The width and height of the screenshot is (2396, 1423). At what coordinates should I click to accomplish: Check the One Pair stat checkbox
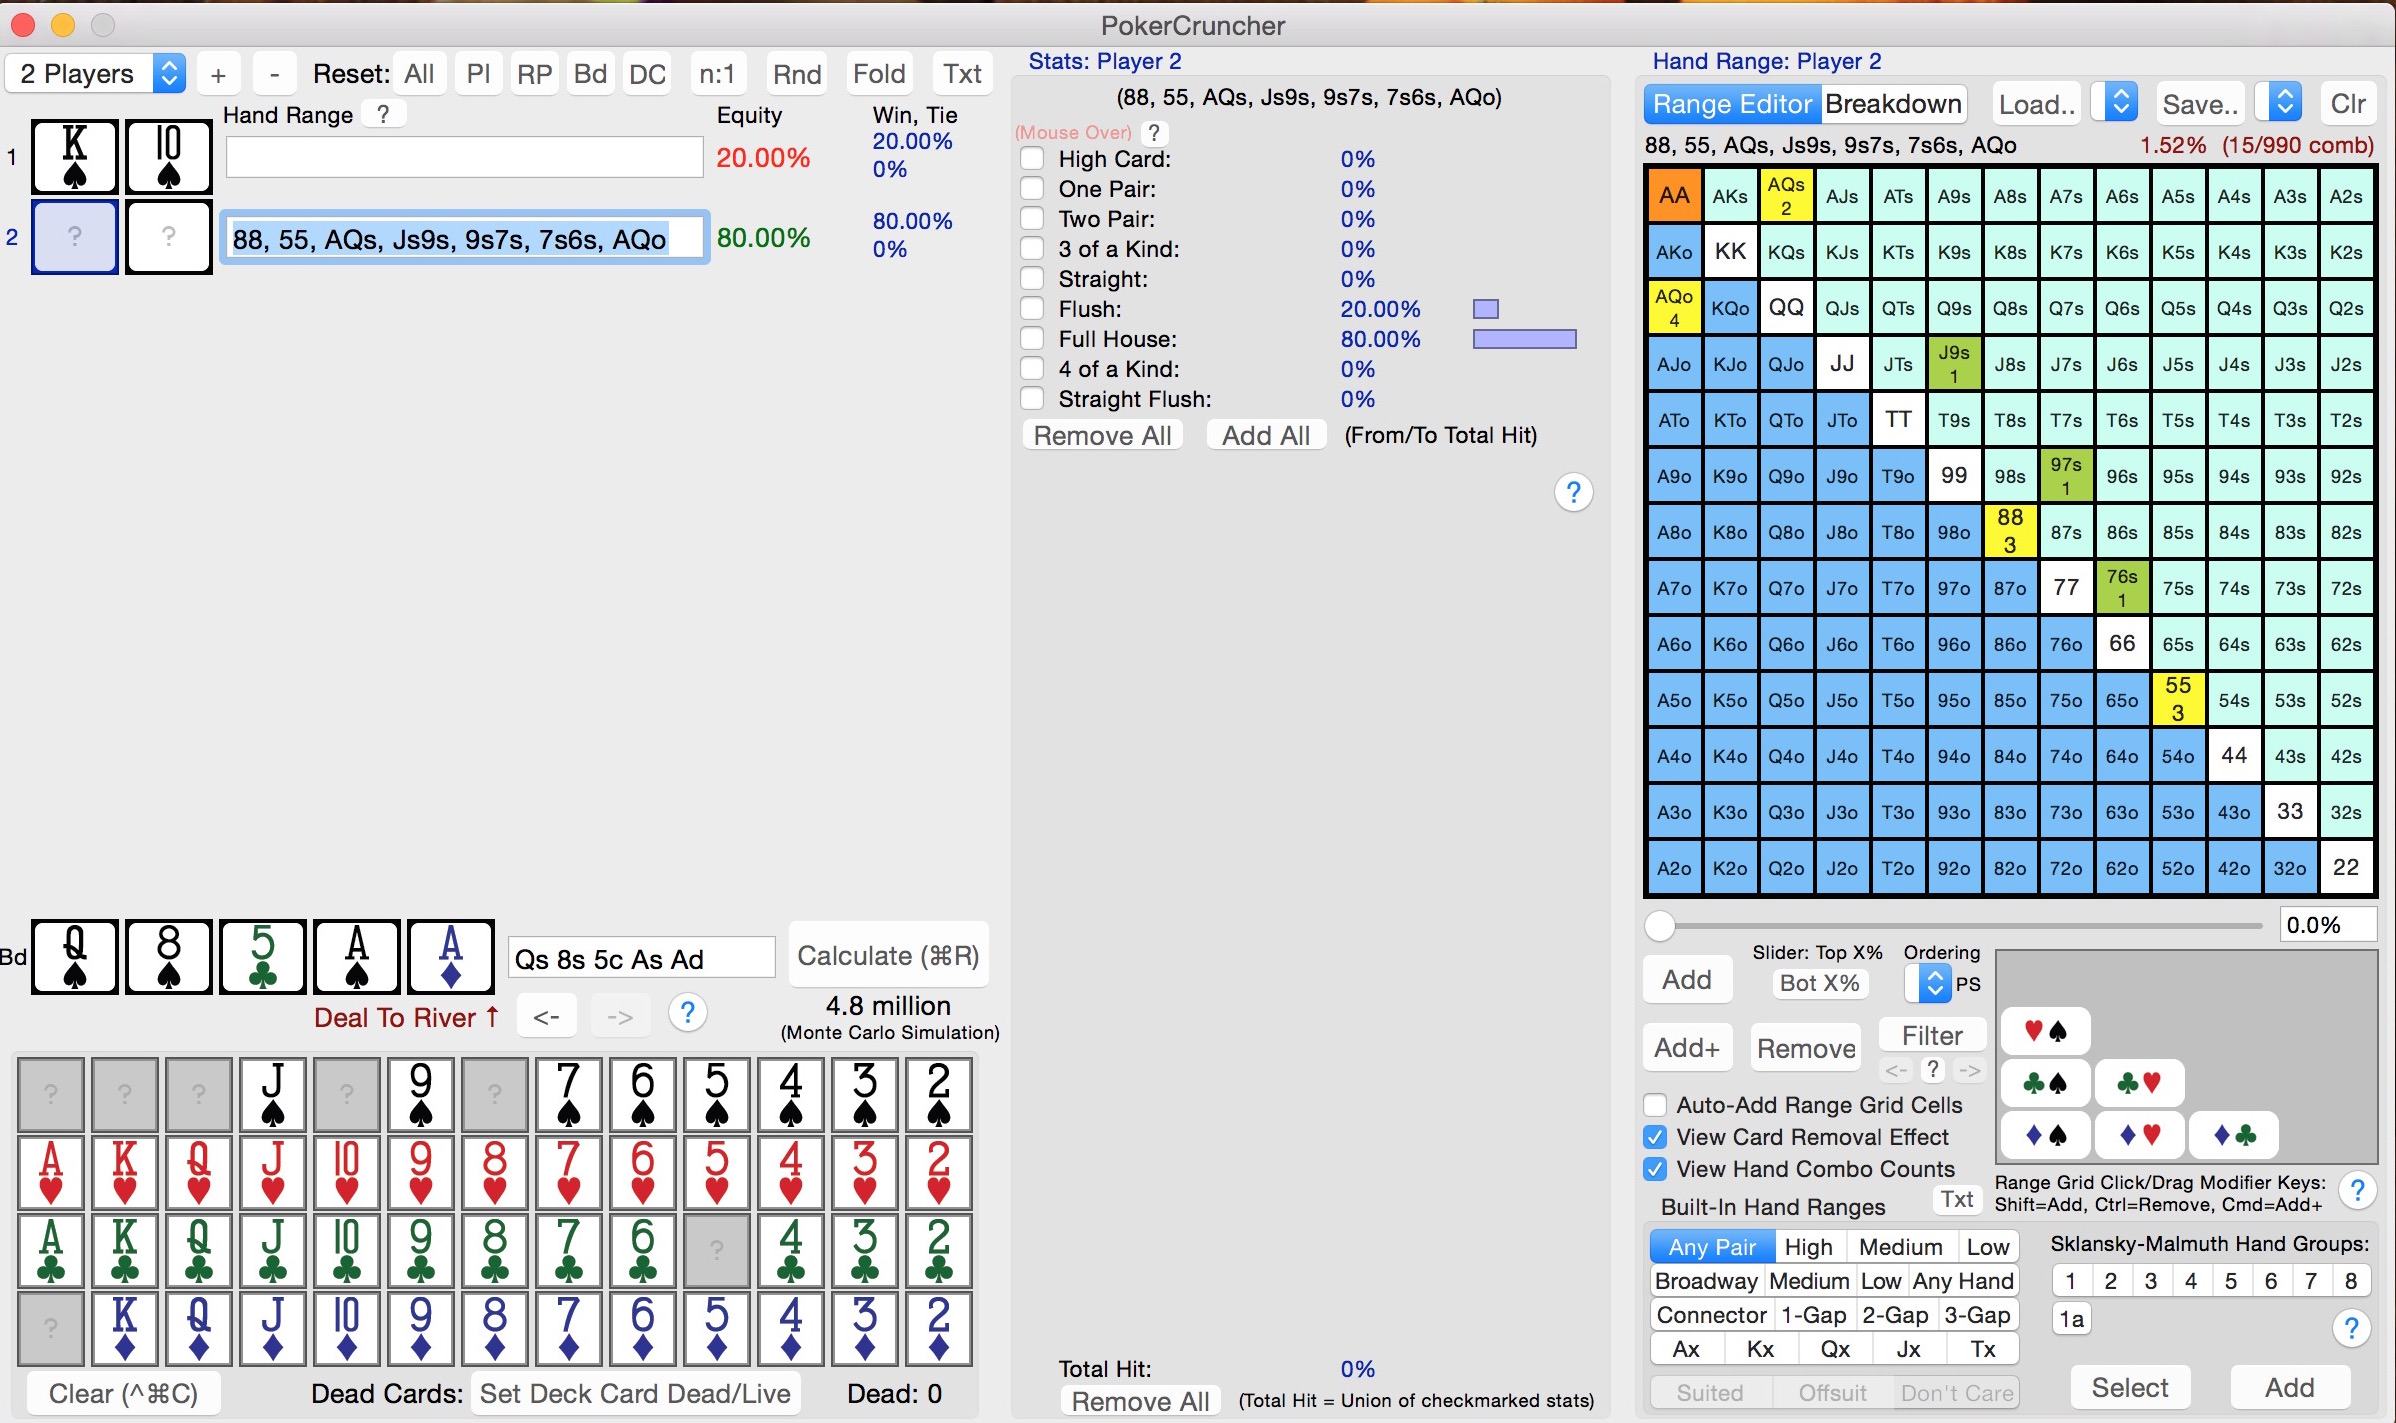click(x=1033, y=188)
